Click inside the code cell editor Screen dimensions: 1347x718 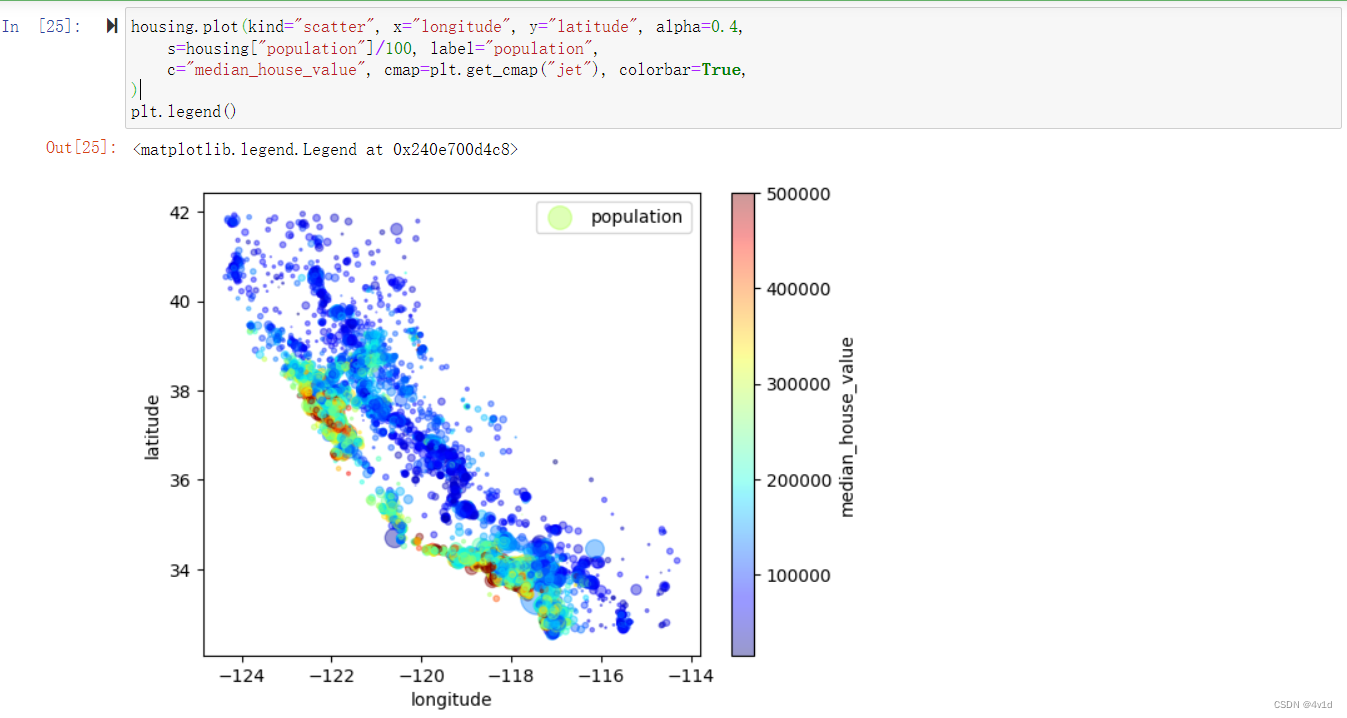pos(733,68)
